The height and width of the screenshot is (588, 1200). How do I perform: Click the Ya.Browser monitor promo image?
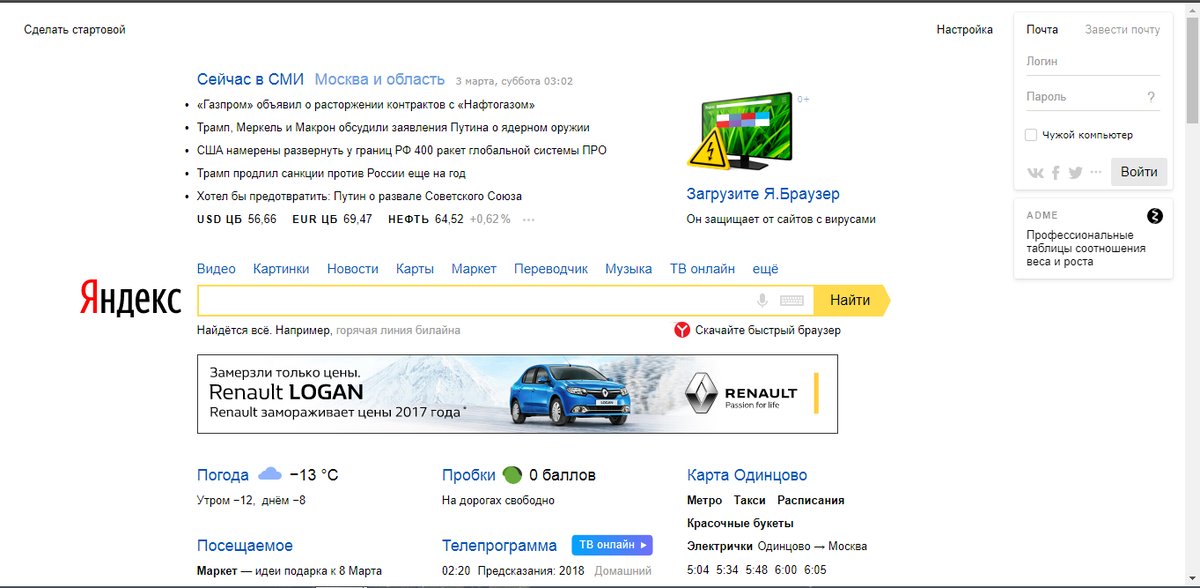tap(742, 133)
